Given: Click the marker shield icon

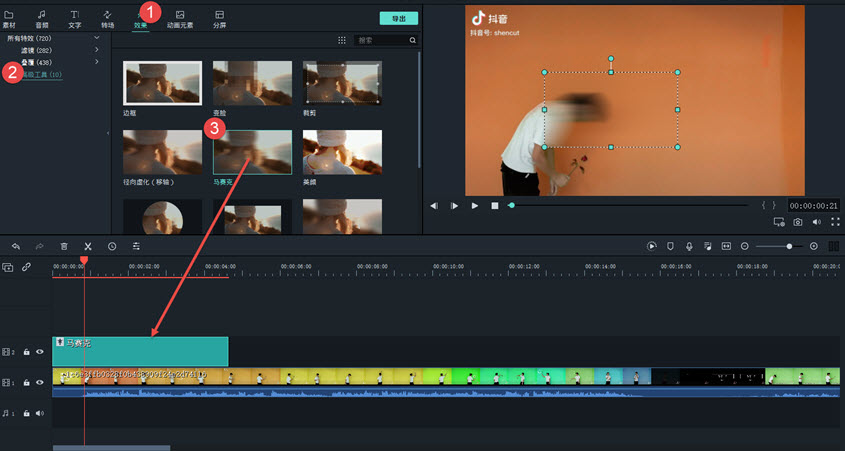Looking at the screenshot, I should pyautogui.click(x=670, y=246).
